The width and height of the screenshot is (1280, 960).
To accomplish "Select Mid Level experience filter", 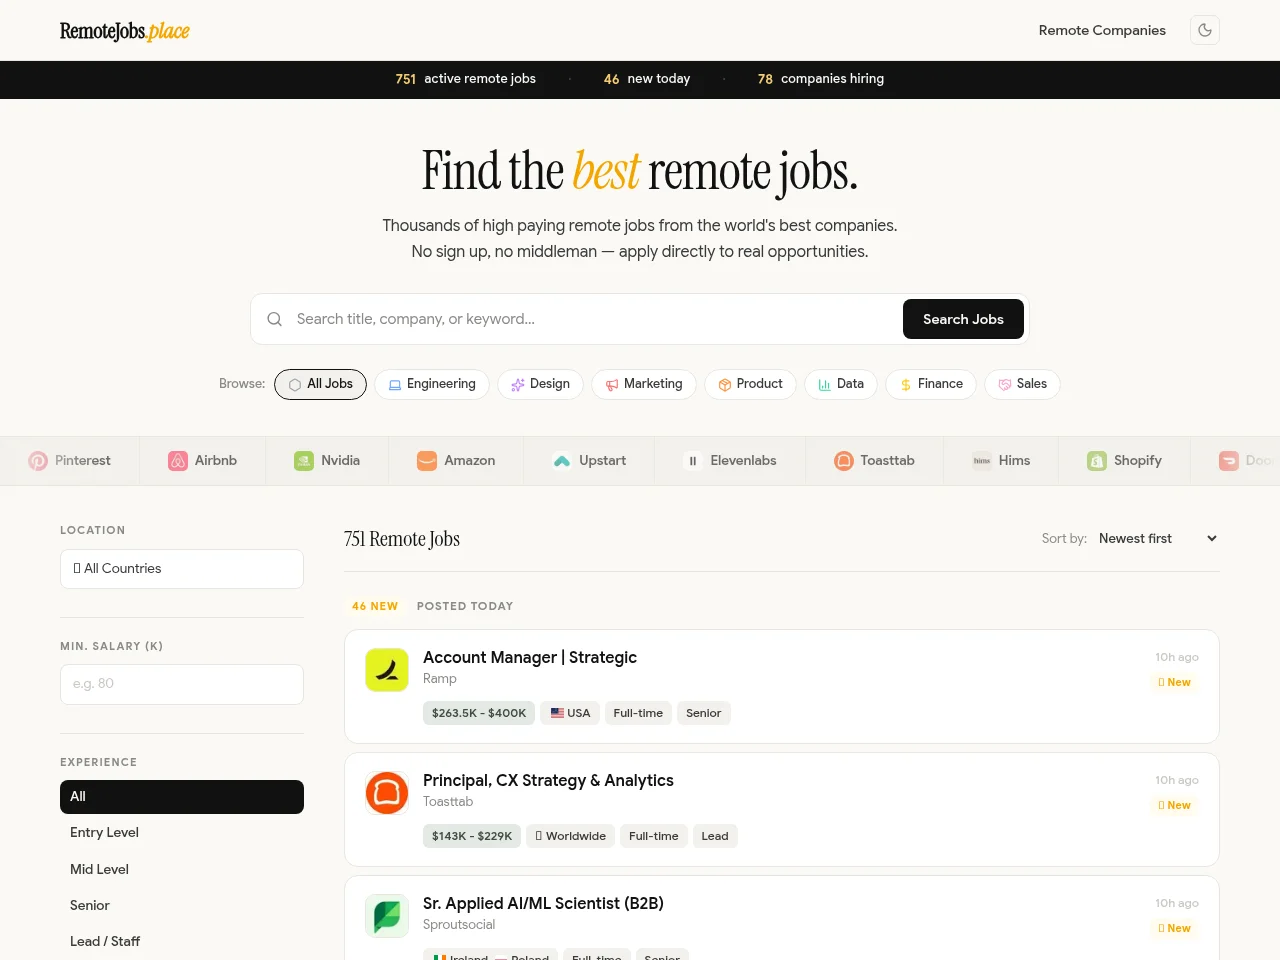I will coord(182,869).
